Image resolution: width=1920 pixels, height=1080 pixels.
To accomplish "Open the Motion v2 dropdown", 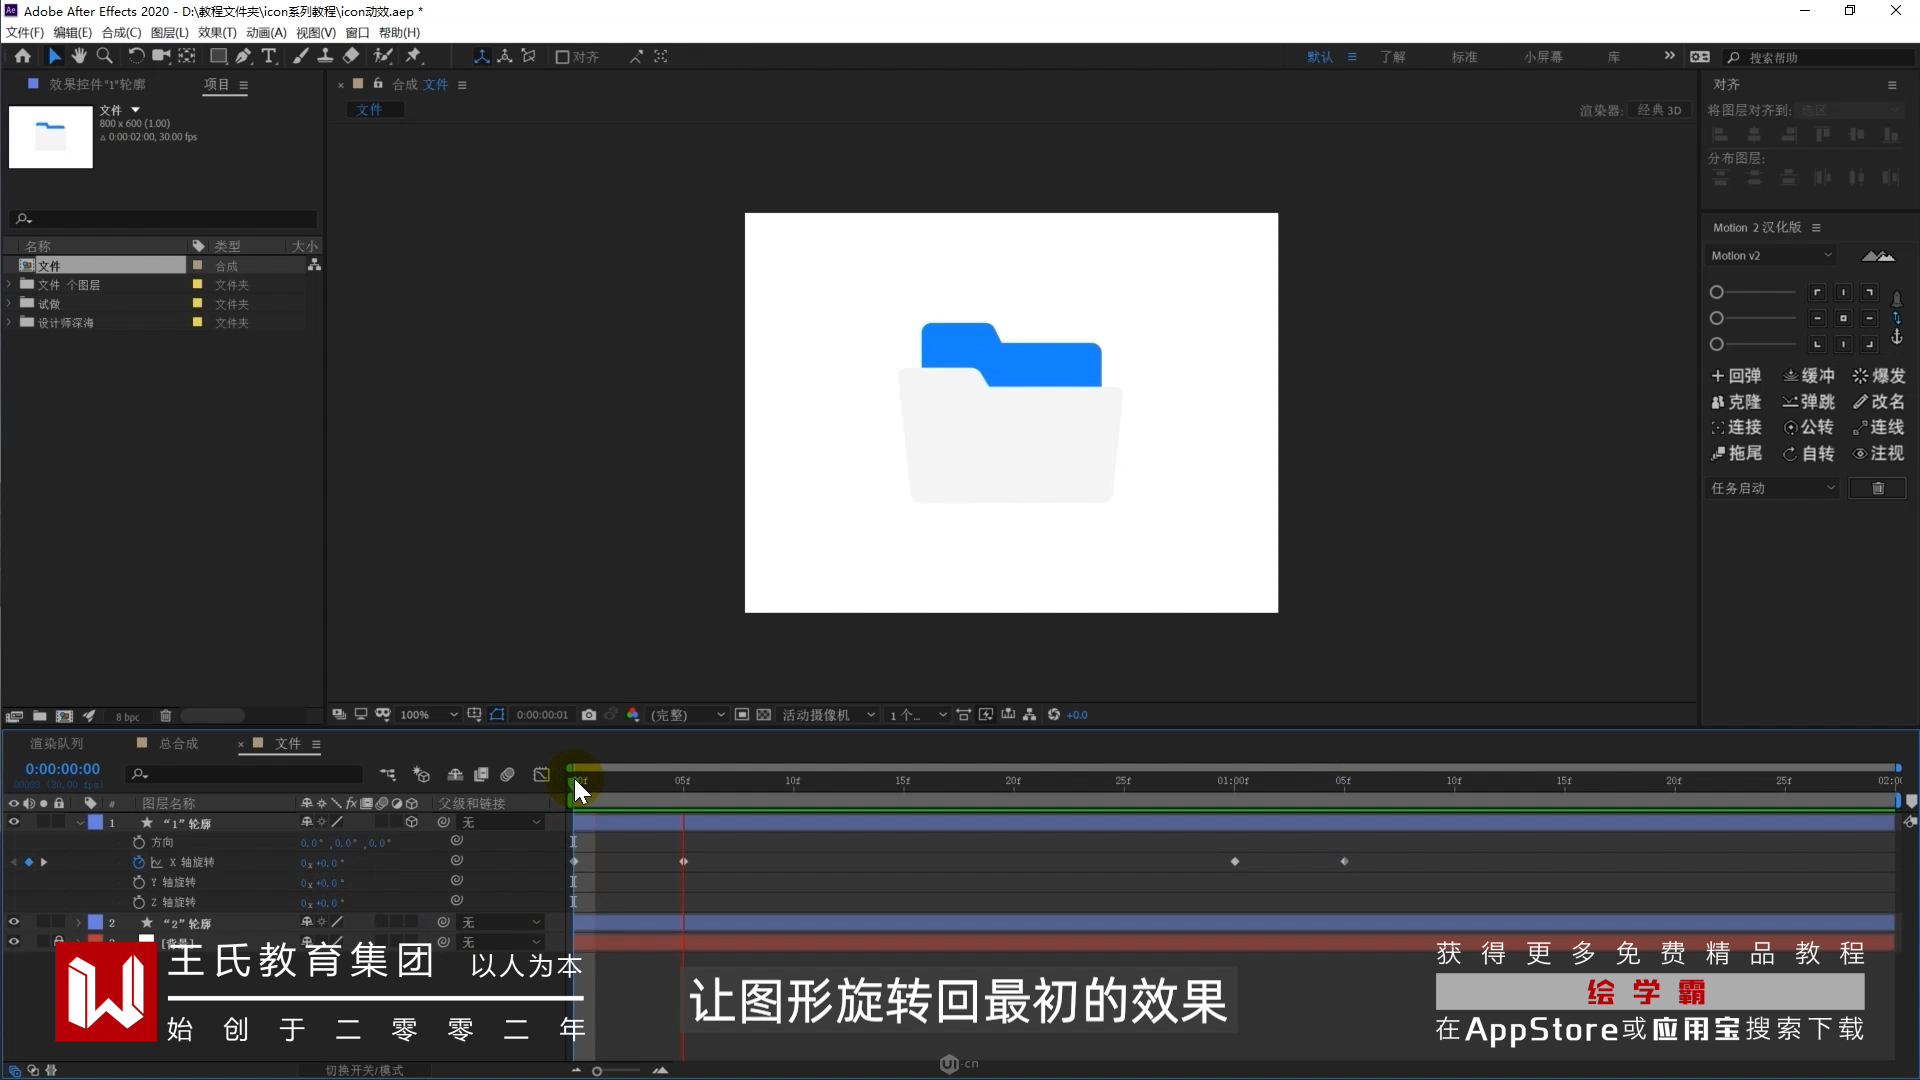I will 1771,256.
